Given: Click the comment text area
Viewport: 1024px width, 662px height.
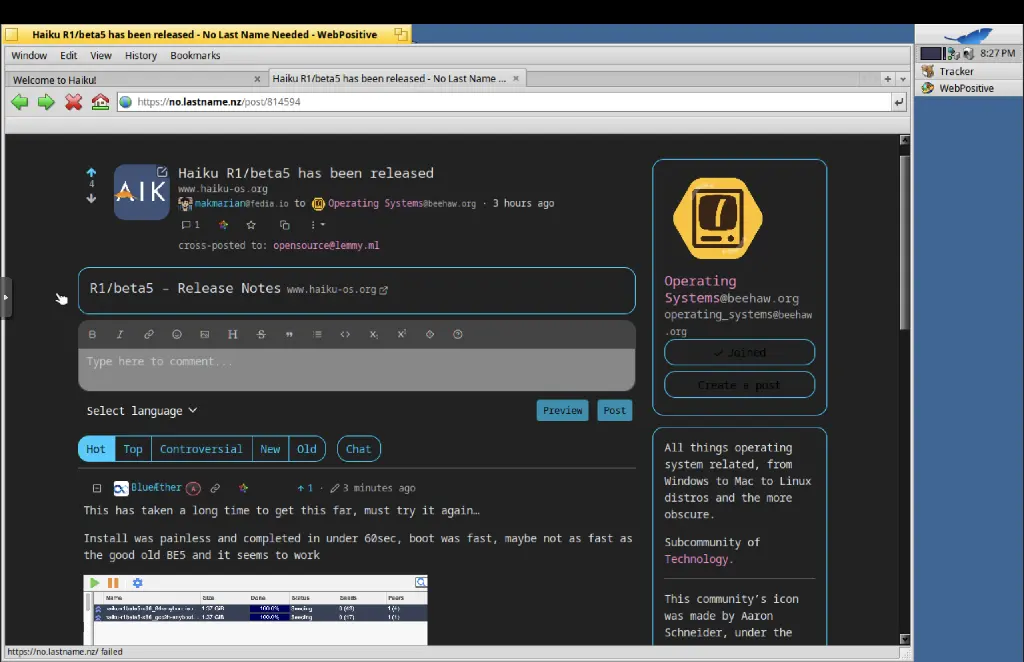Looking at the screenshot, I should pyautogui.click(x=357, y=370).
